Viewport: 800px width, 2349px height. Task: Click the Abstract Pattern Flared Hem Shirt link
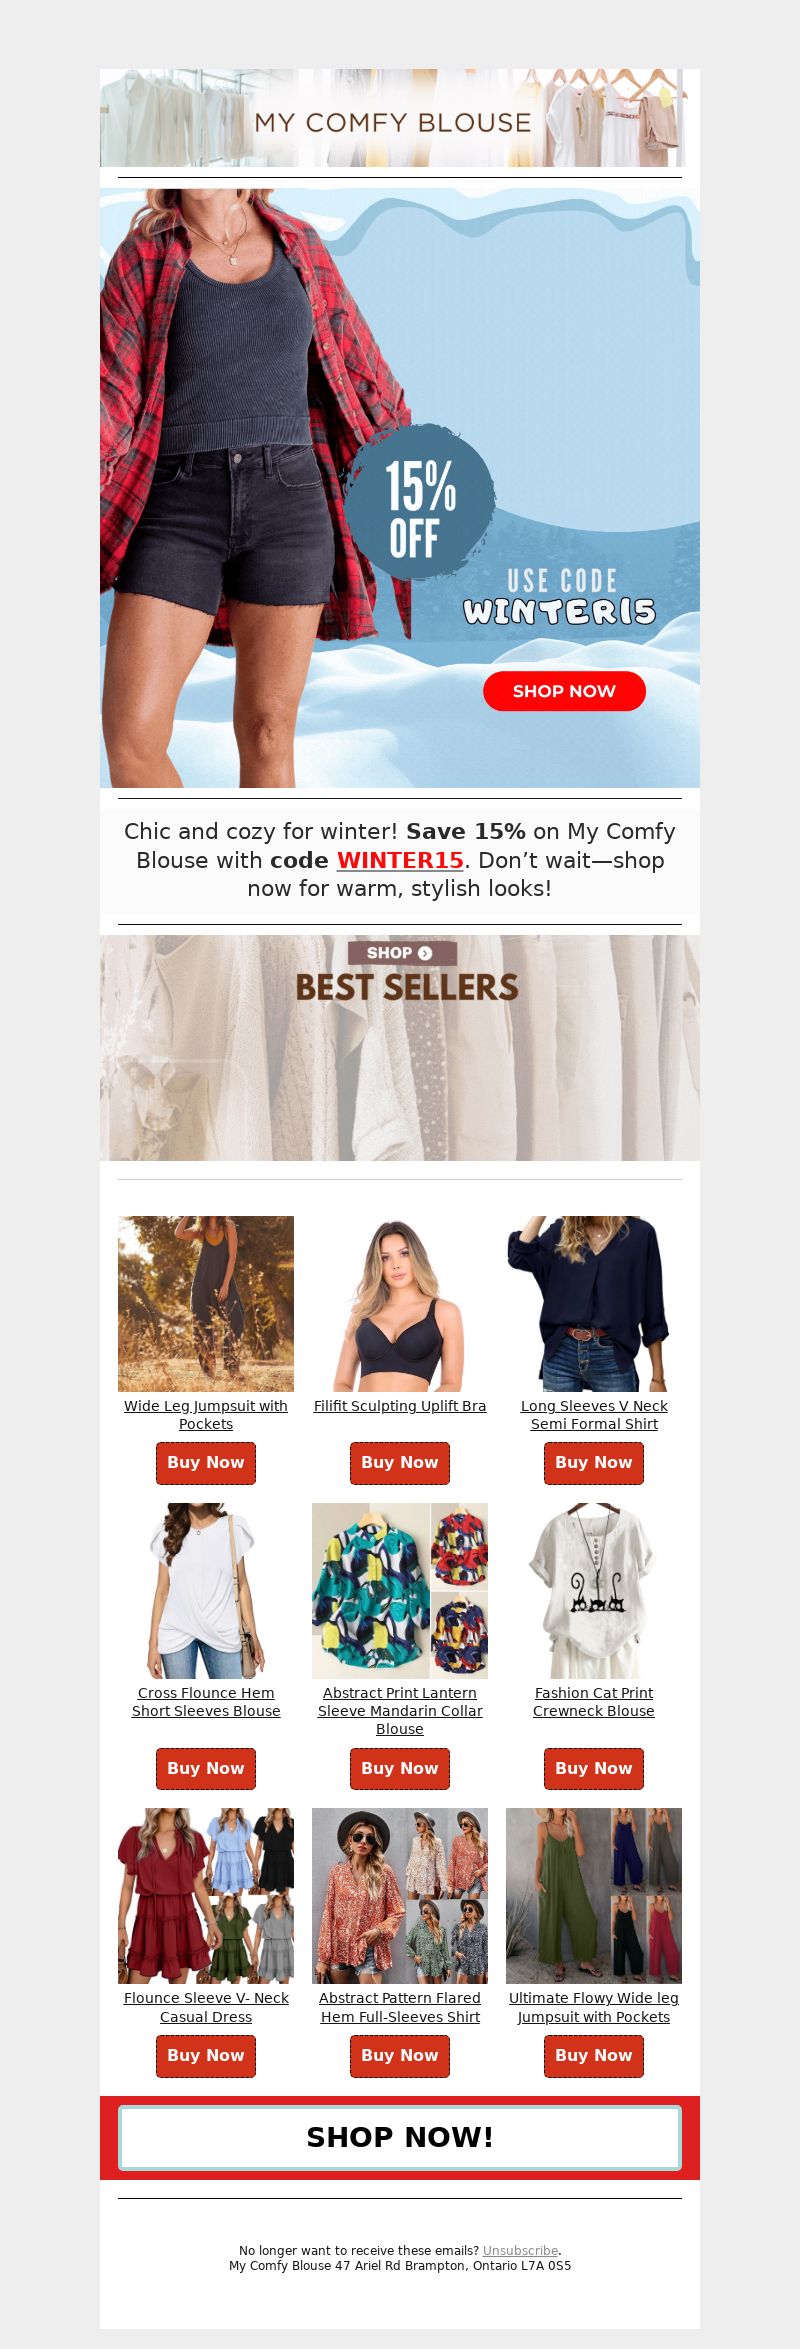(x=400, y=2007)
